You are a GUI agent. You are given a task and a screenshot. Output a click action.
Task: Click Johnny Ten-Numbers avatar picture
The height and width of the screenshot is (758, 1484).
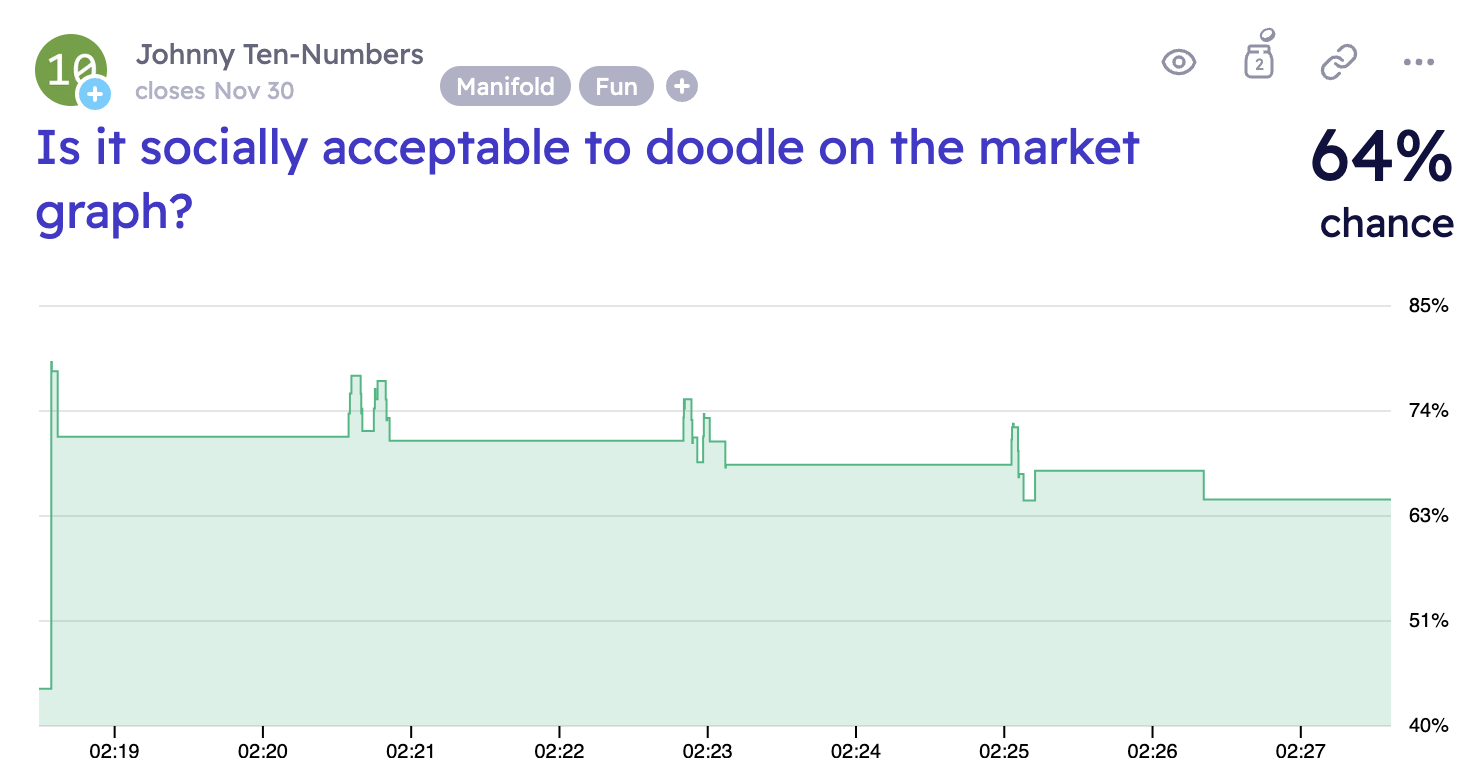[70, 69]
